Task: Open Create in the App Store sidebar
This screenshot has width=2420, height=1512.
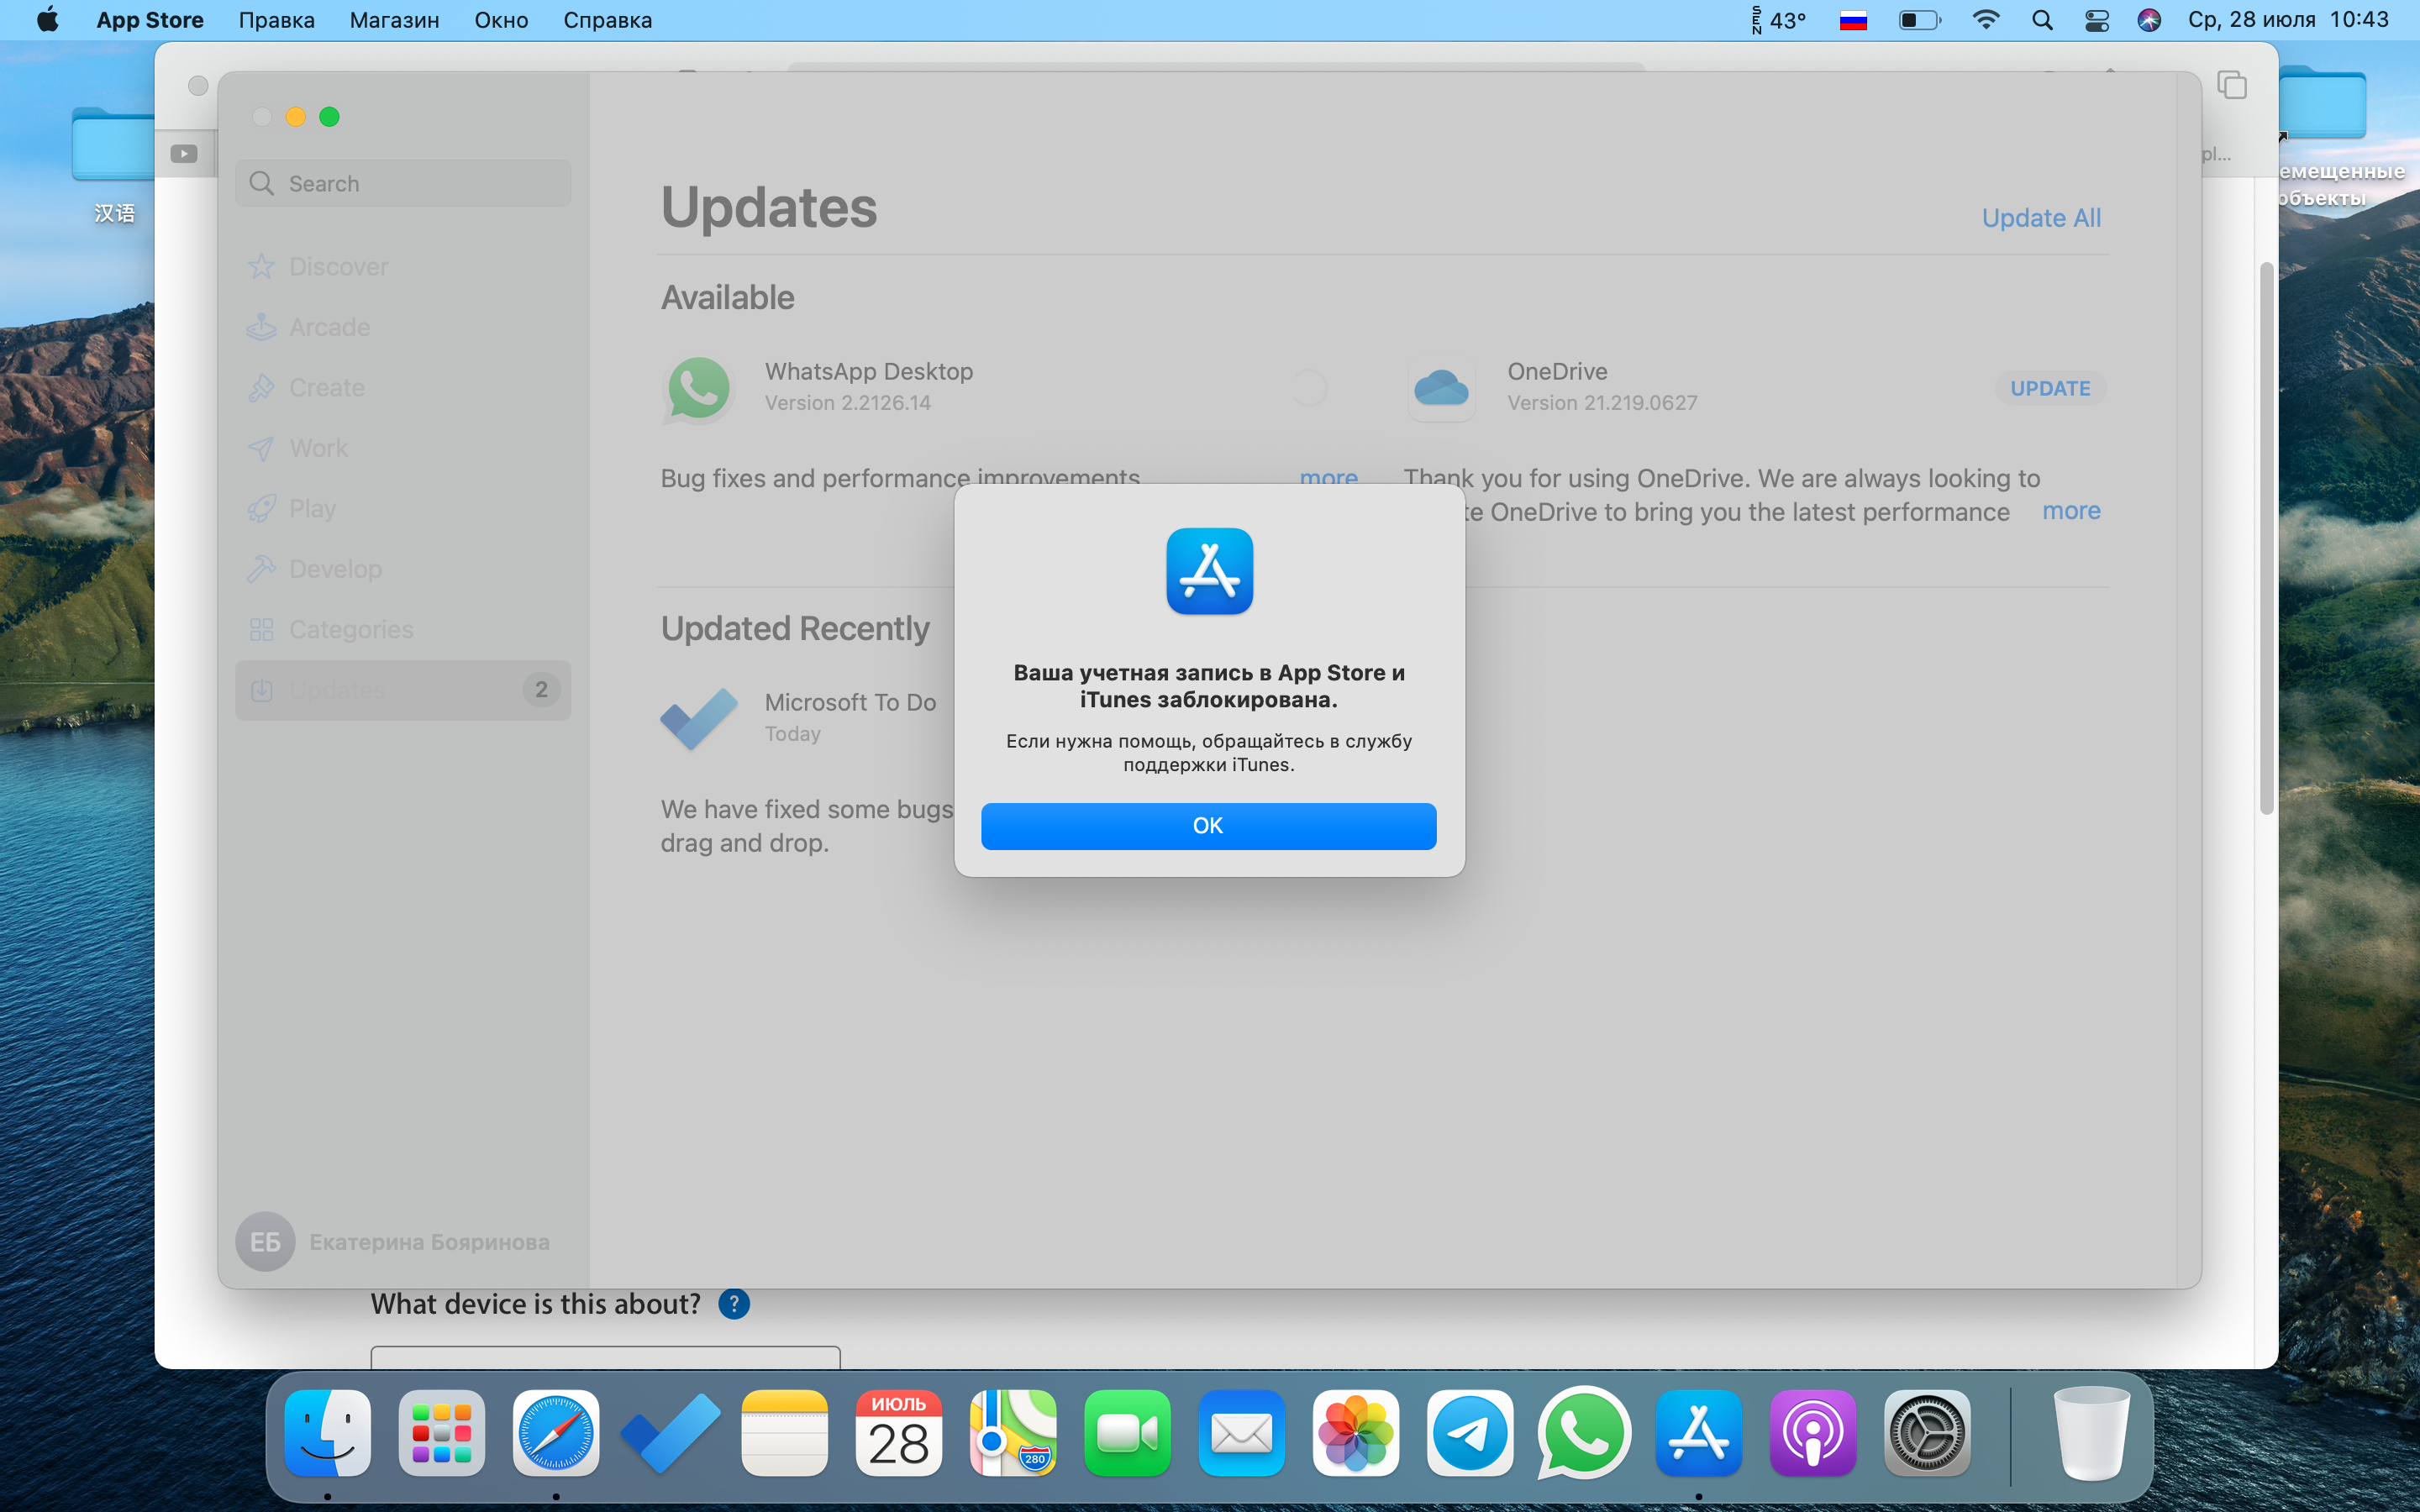Action: coord(403,388)
